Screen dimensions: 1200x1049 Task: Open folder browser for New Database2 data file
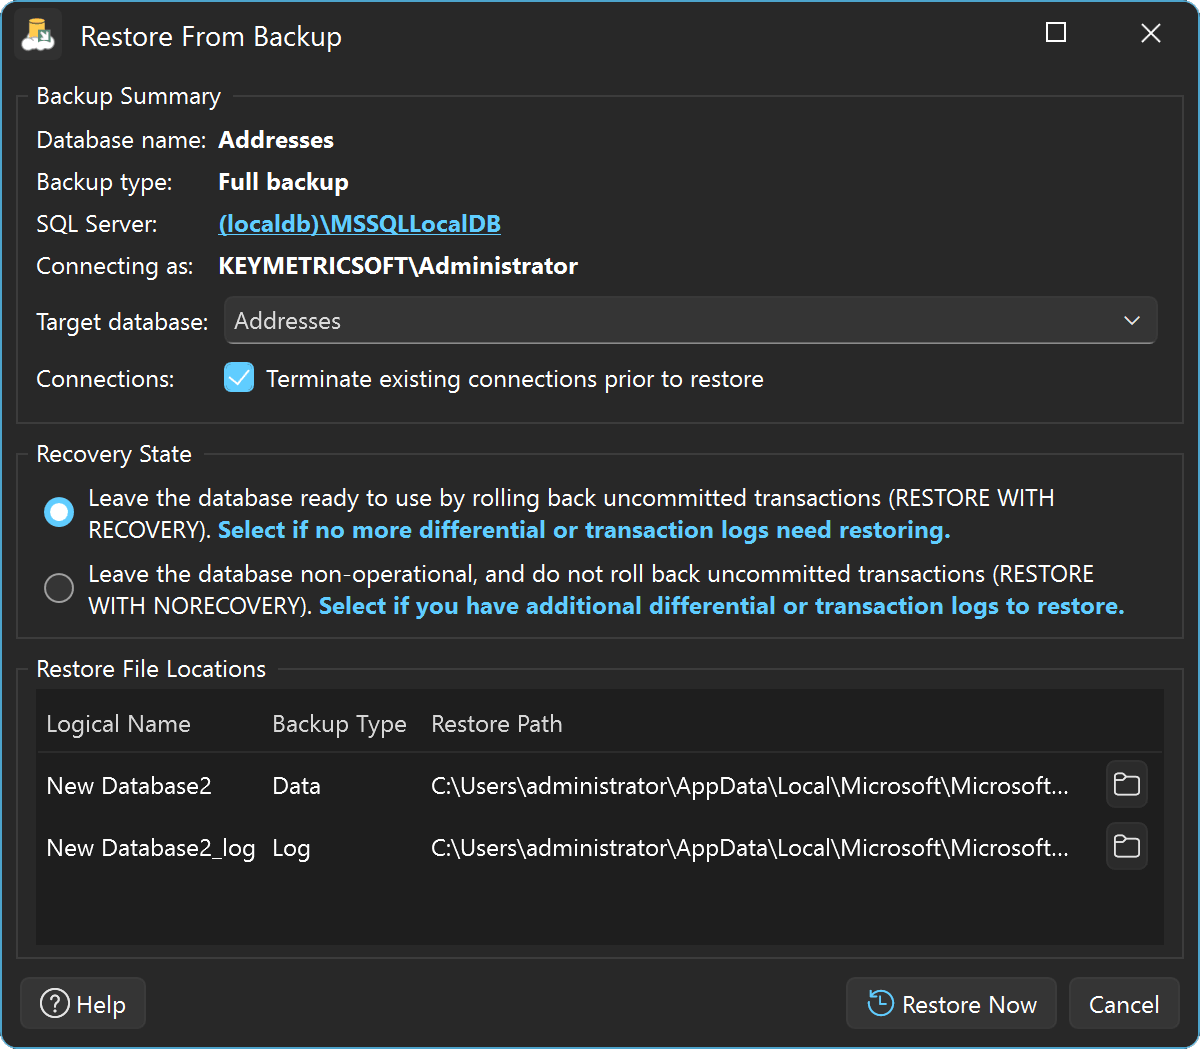click(x=1126, y=785)
